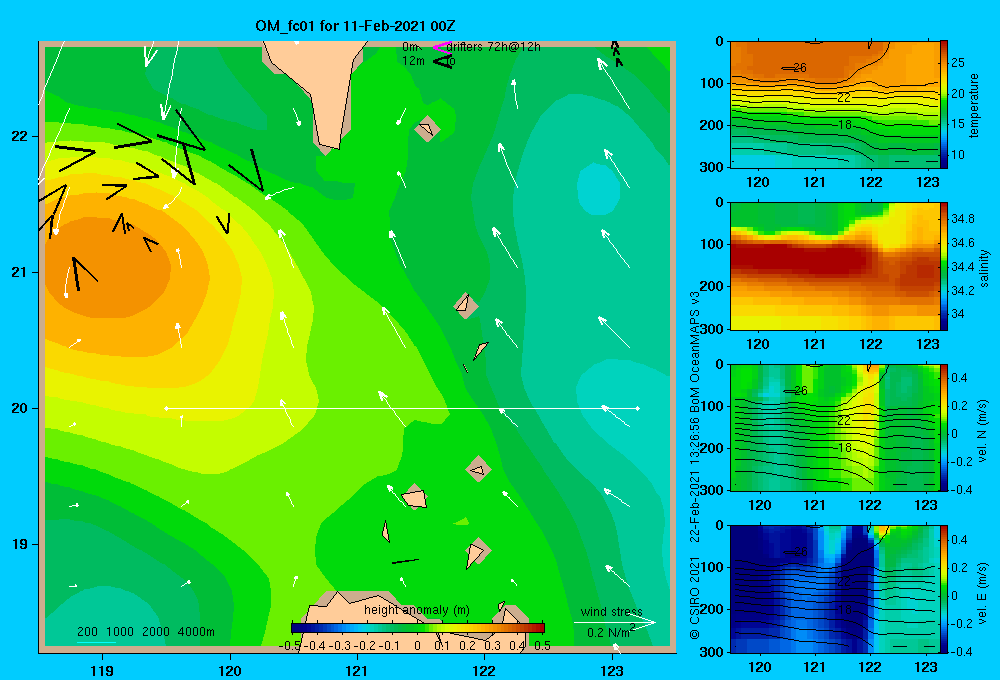Select the 'drifters 72h@12h' legend label
The height and width of the screenshot is (680, 1000).
[493, 47]
